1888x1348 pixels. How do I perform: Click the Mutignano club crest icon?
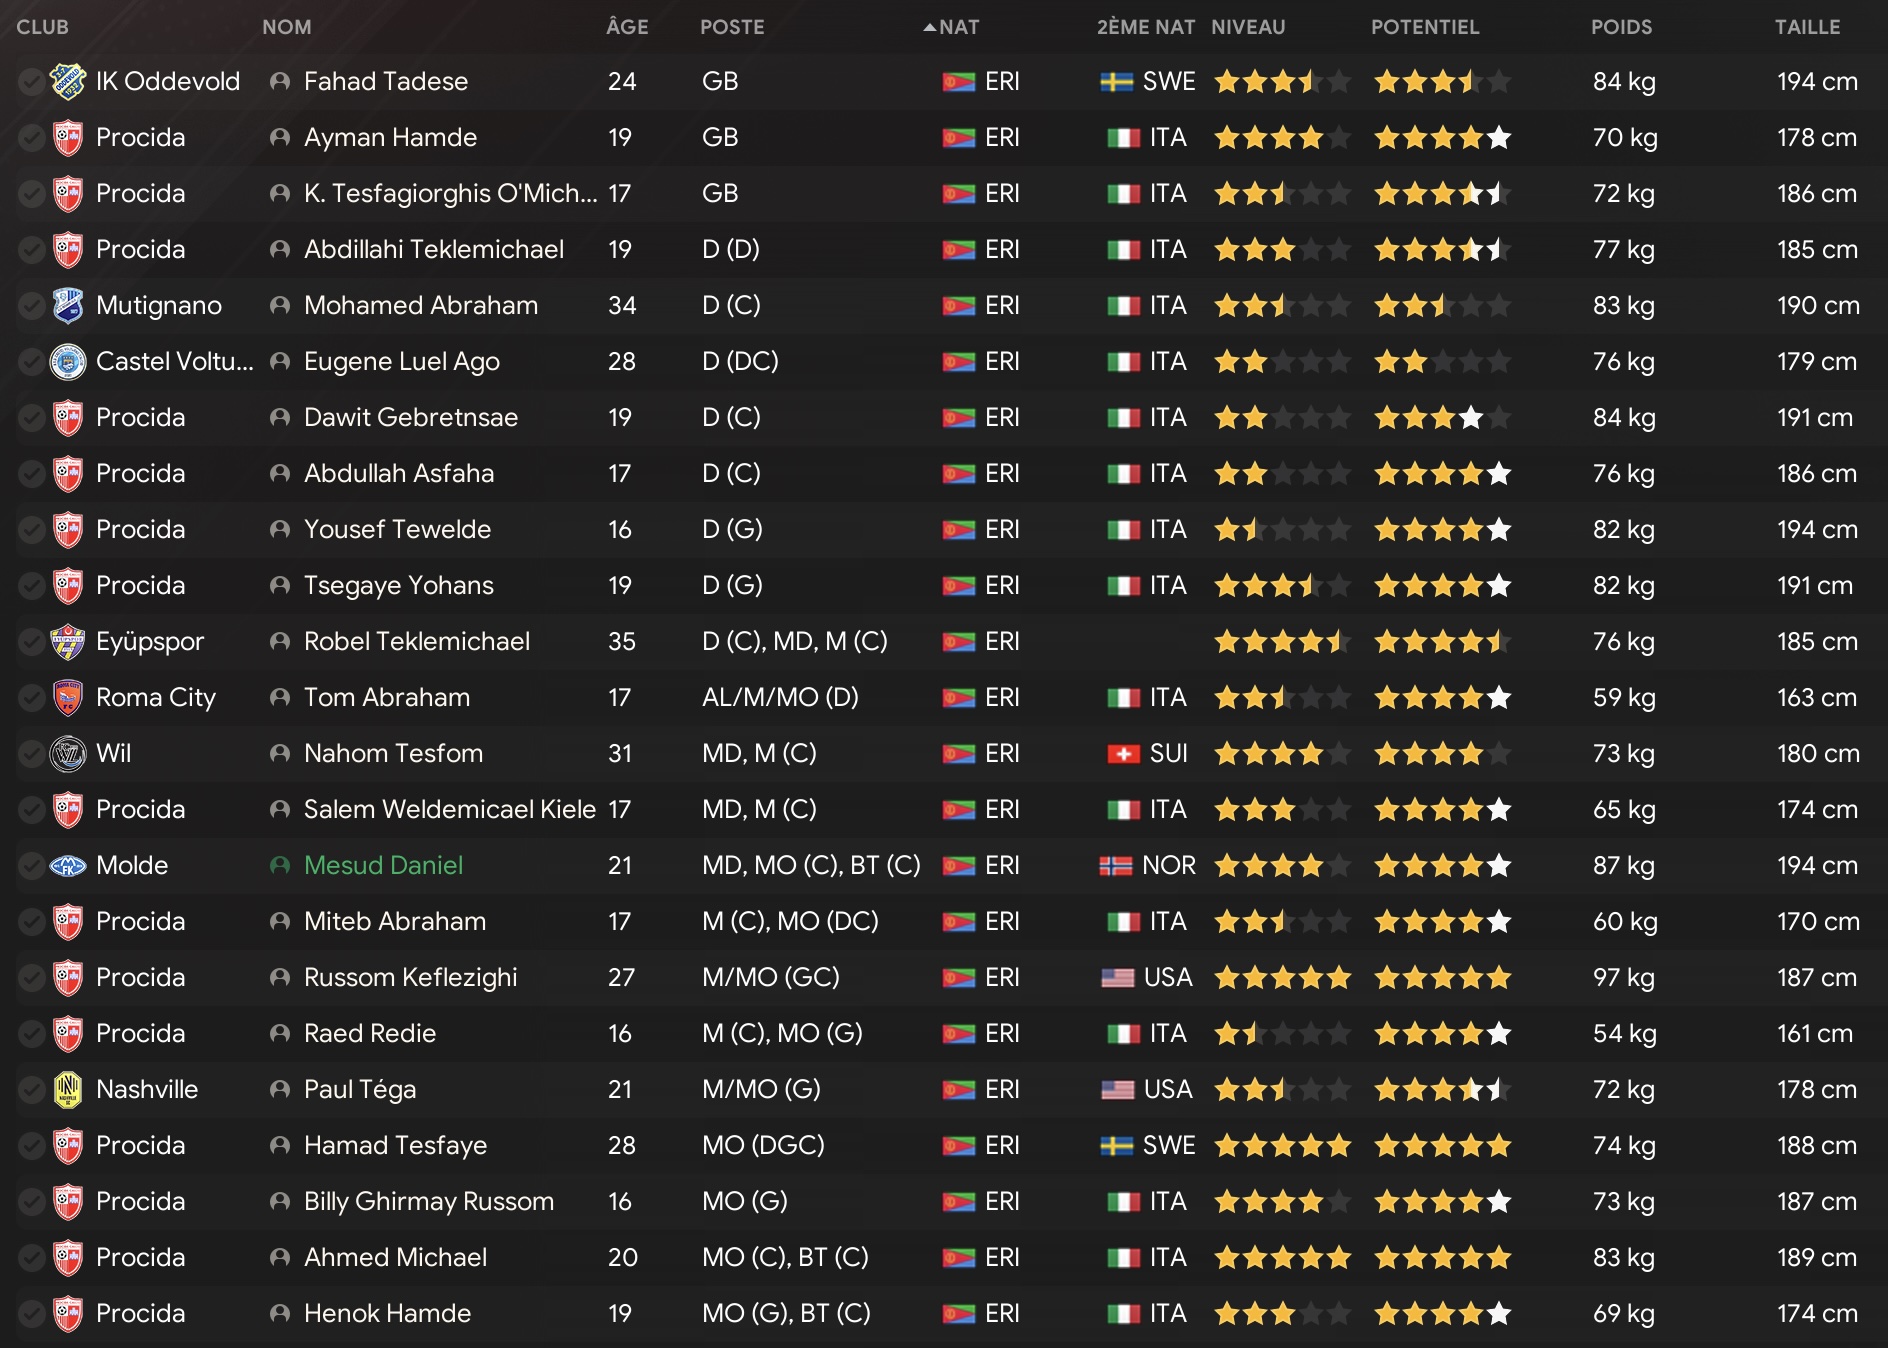point(68,306)
